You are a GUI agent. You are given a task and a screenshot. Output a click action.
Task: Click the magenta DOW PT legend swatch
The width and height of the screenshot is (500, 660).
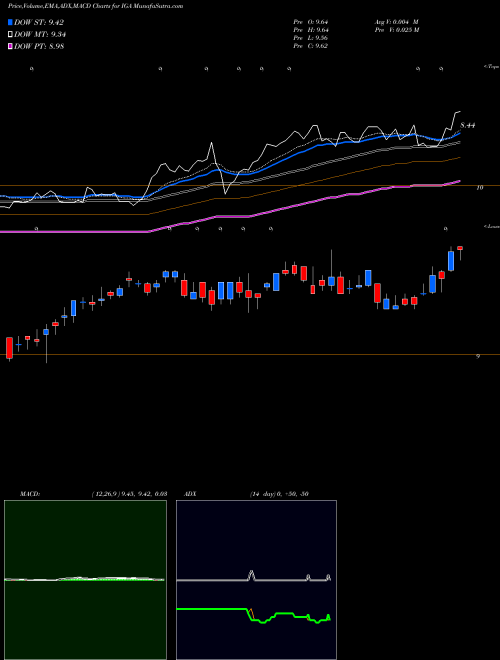coord(11,47)
